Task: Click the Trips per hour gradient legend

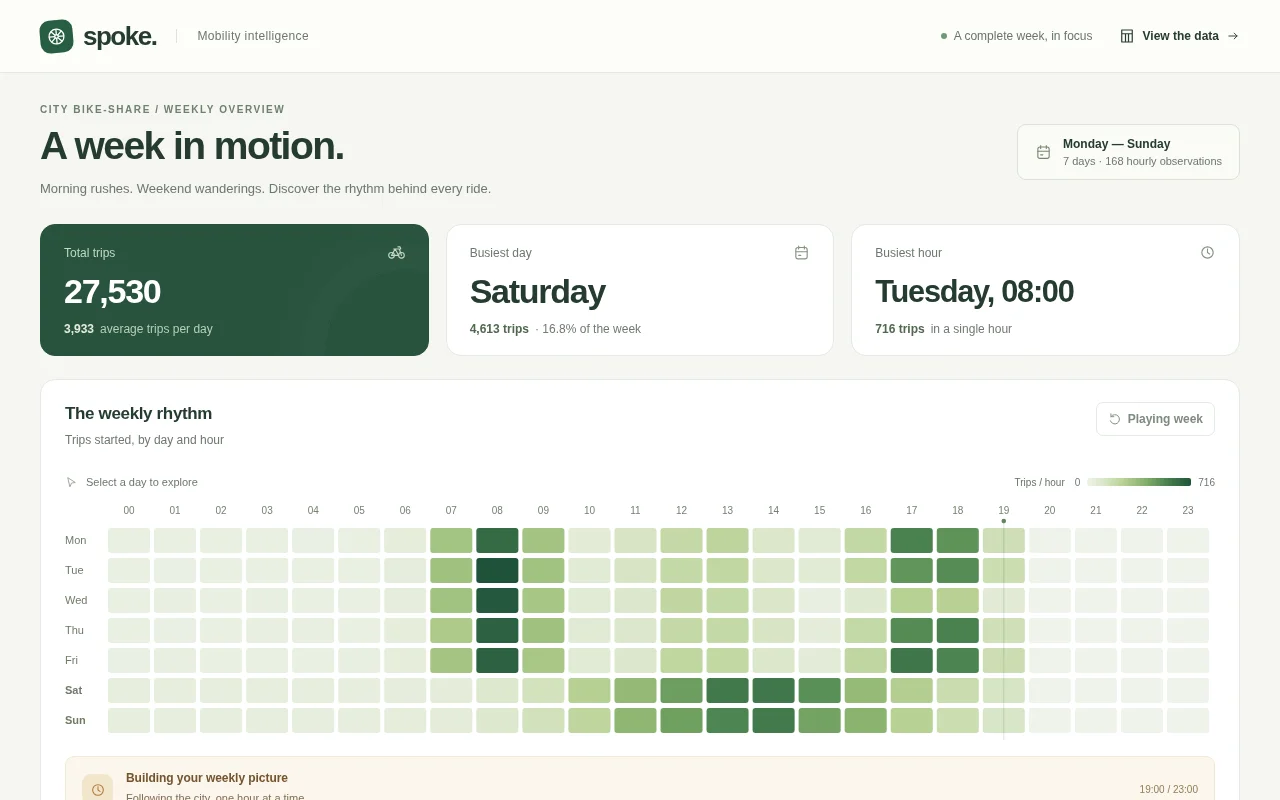Action: [x=1139, y=482]
